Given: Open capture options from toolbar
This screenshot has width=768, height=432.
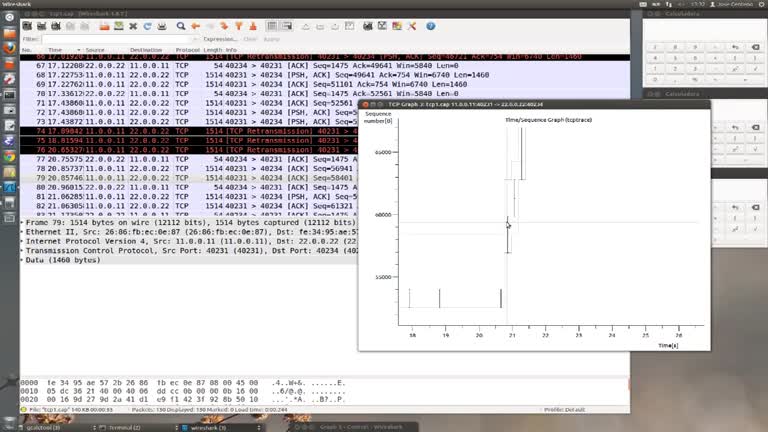Looking at the screenshot, I should (x=42, y=26).
